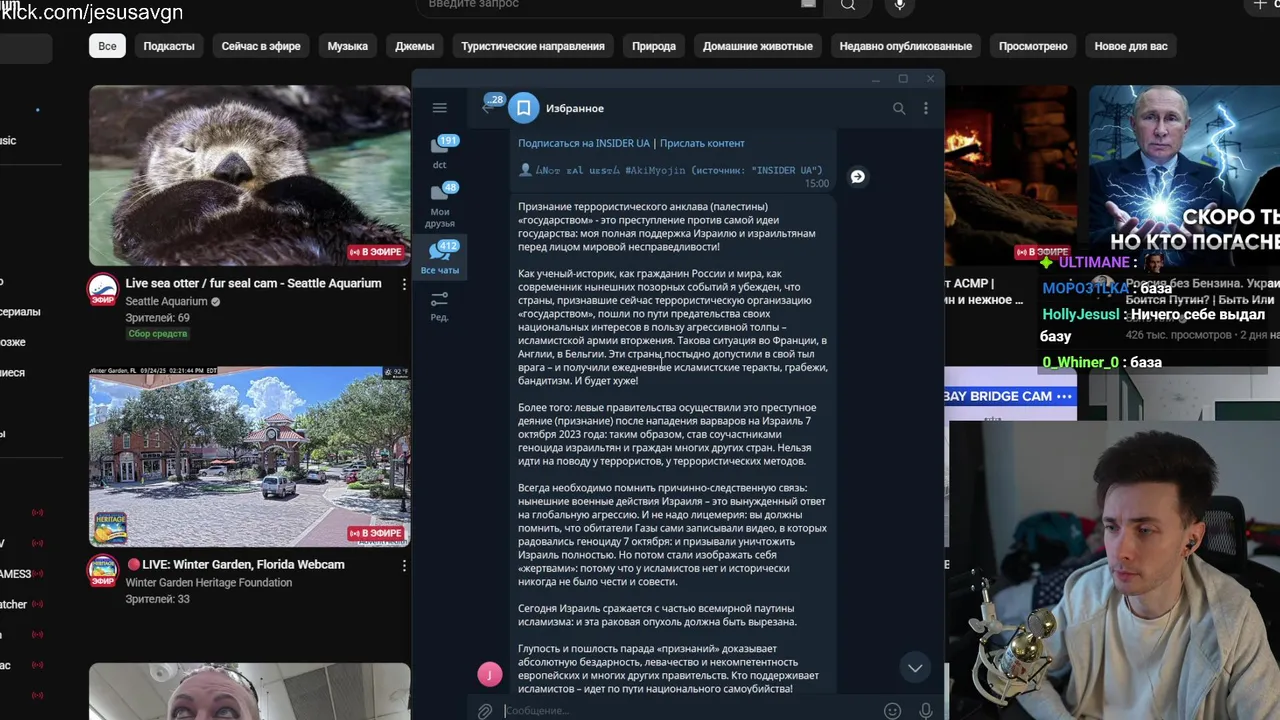Open Live sea otter video title
Screen dimensions: 1280x720
pyautogui.click(x=253, y=284)
